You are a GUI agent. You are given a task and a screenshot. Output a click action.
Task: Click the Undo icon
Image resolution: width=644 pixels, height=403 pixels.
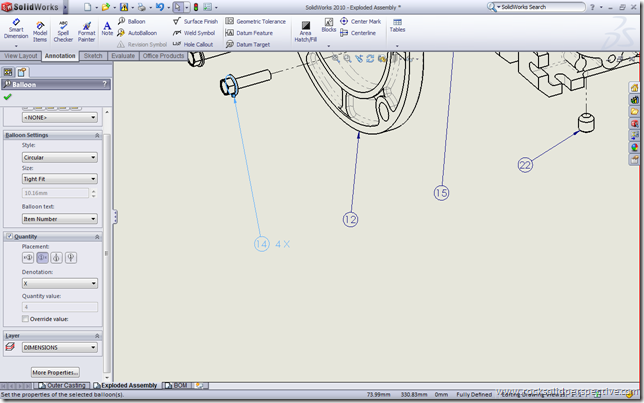[160, 7]
